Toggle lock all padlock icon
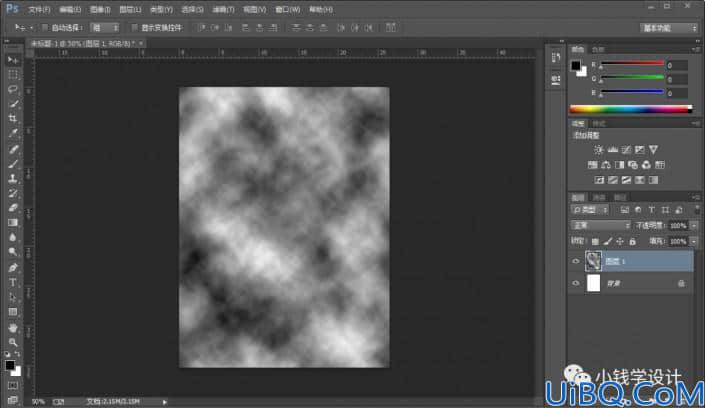This screenshot has width=705, height=408. coord(633,242)
